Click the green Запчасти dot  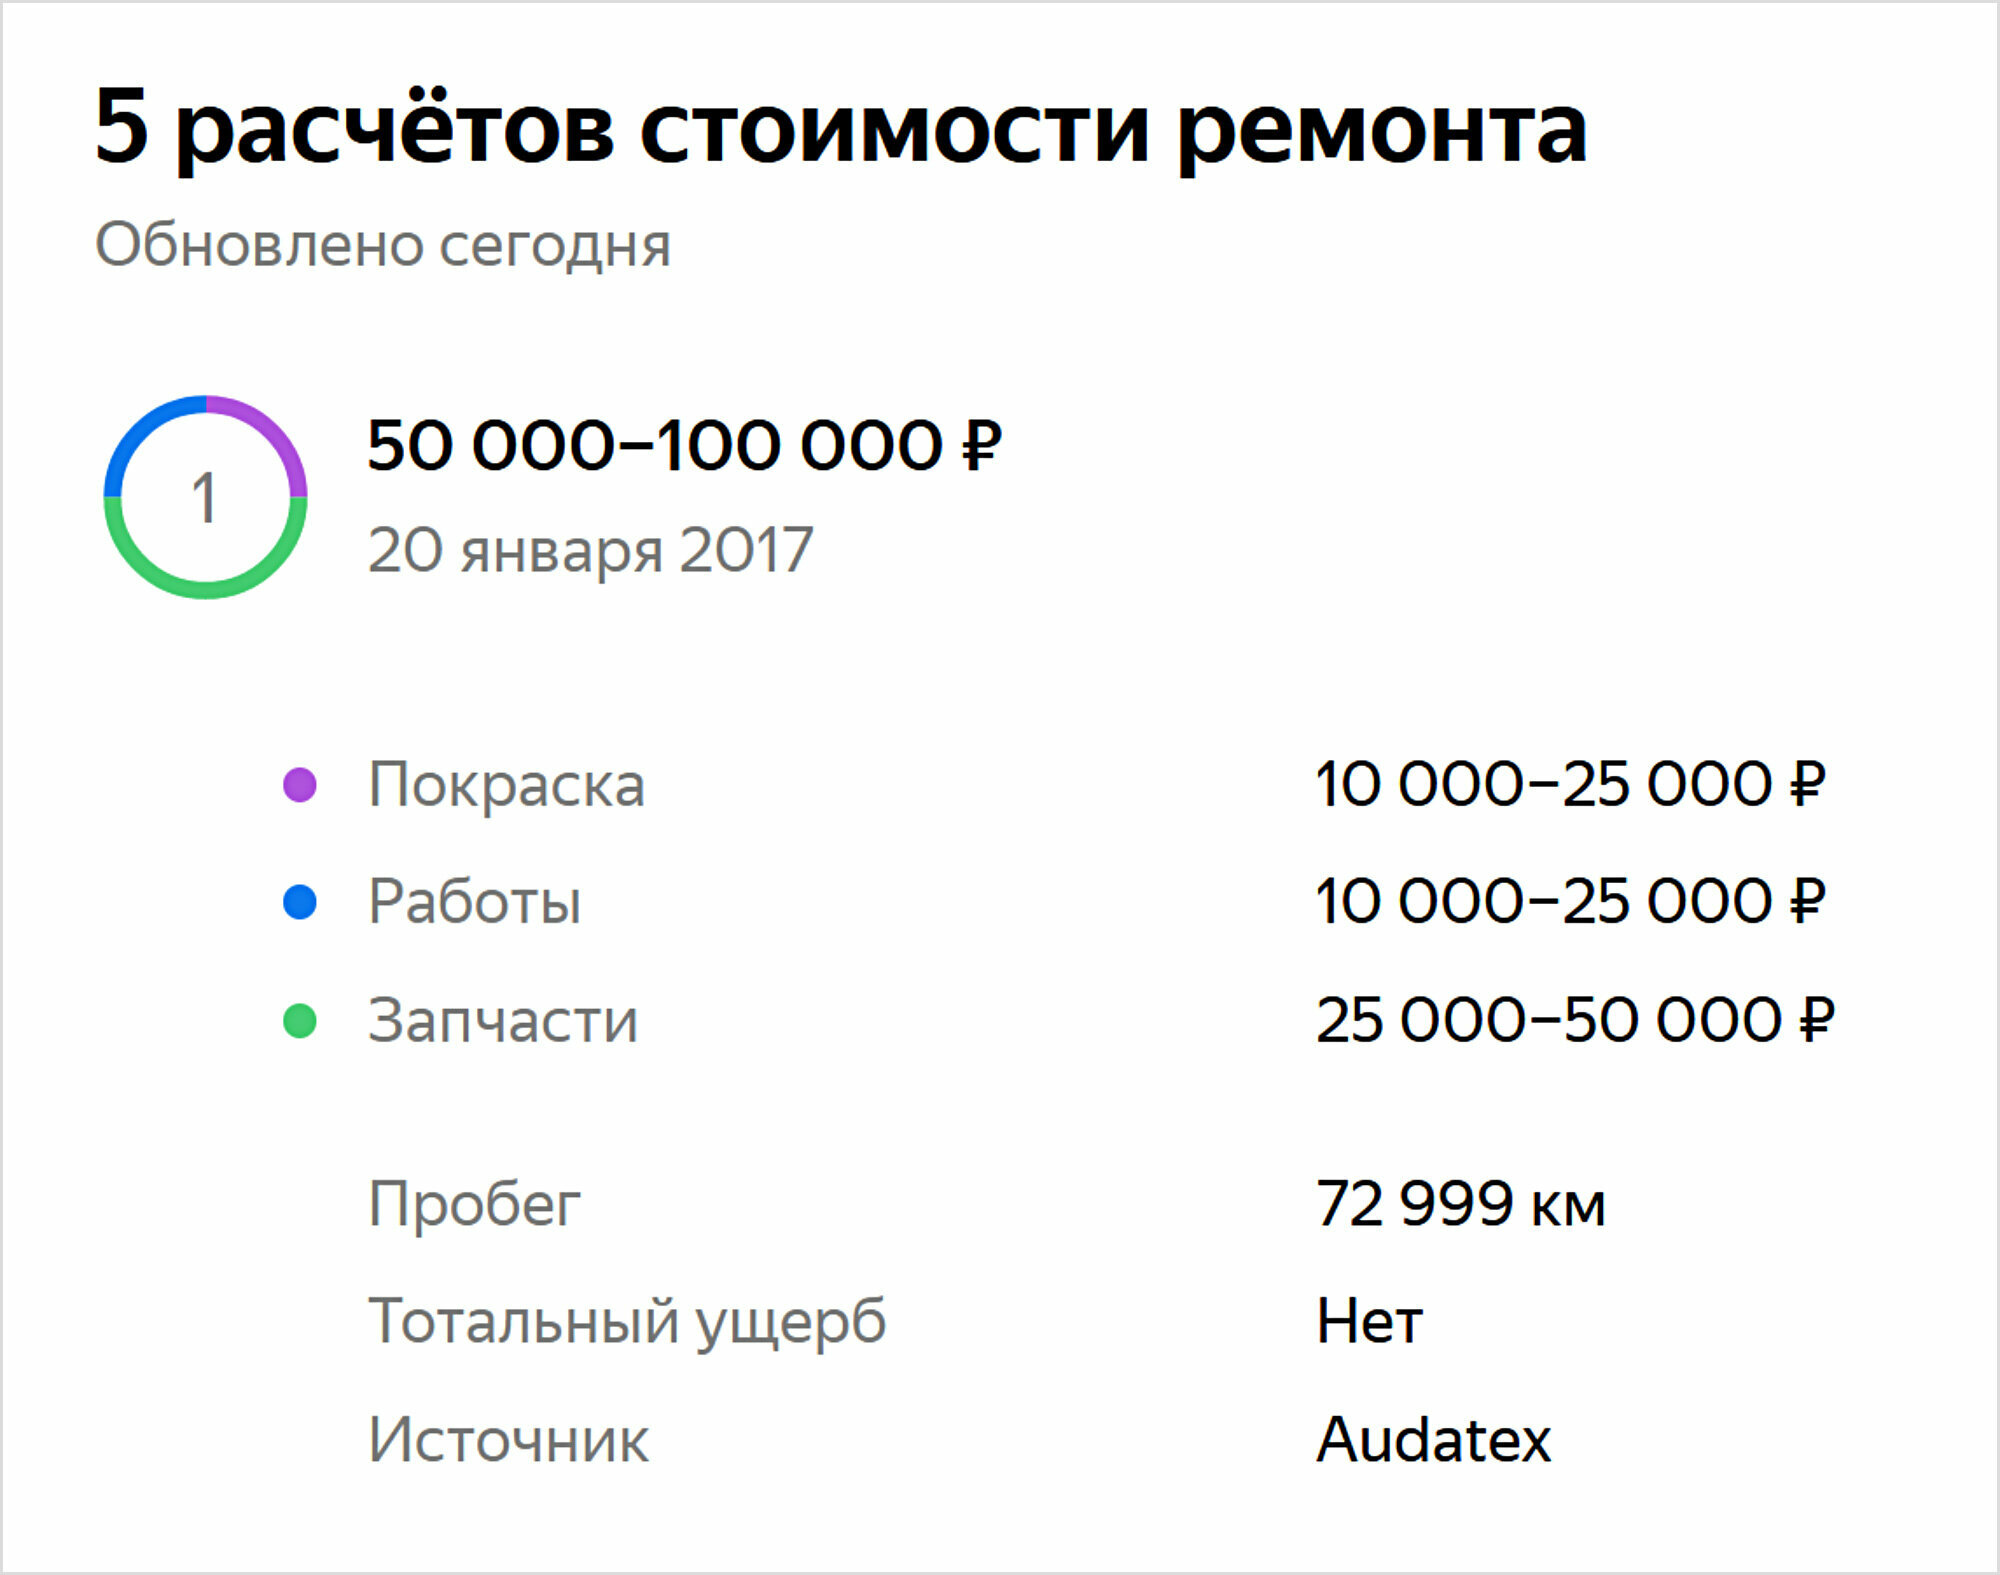(x=300, y=1021)
